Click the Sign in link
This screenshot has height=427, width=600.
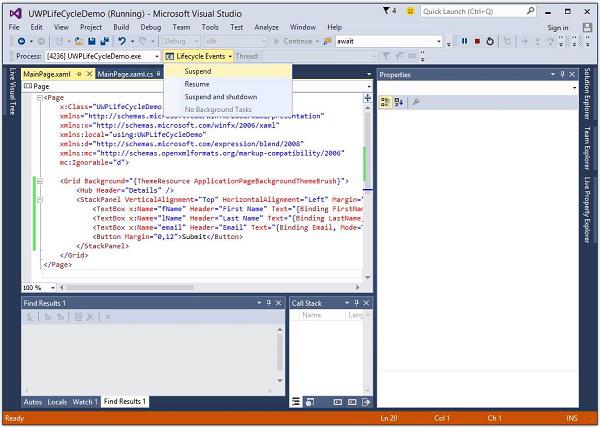[558, 27]
